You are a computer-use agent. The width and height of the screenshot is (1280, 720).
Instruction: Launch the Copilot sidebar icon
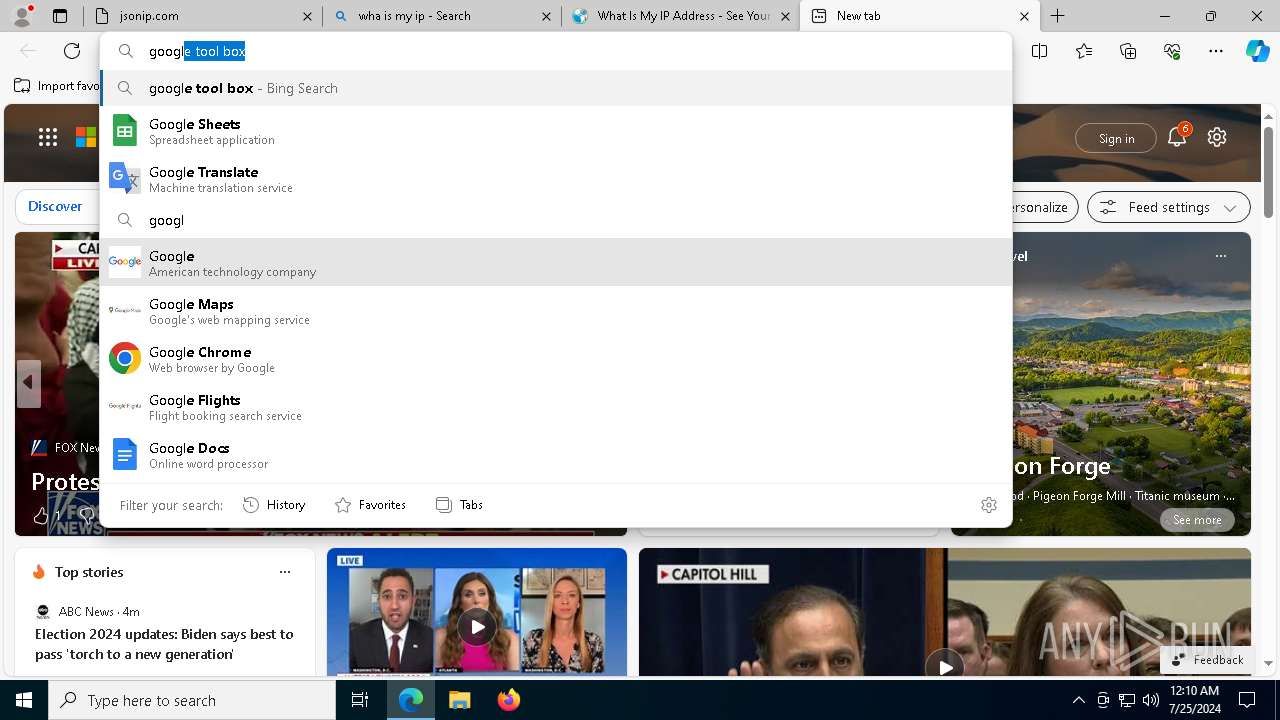tap(1257, 51)
